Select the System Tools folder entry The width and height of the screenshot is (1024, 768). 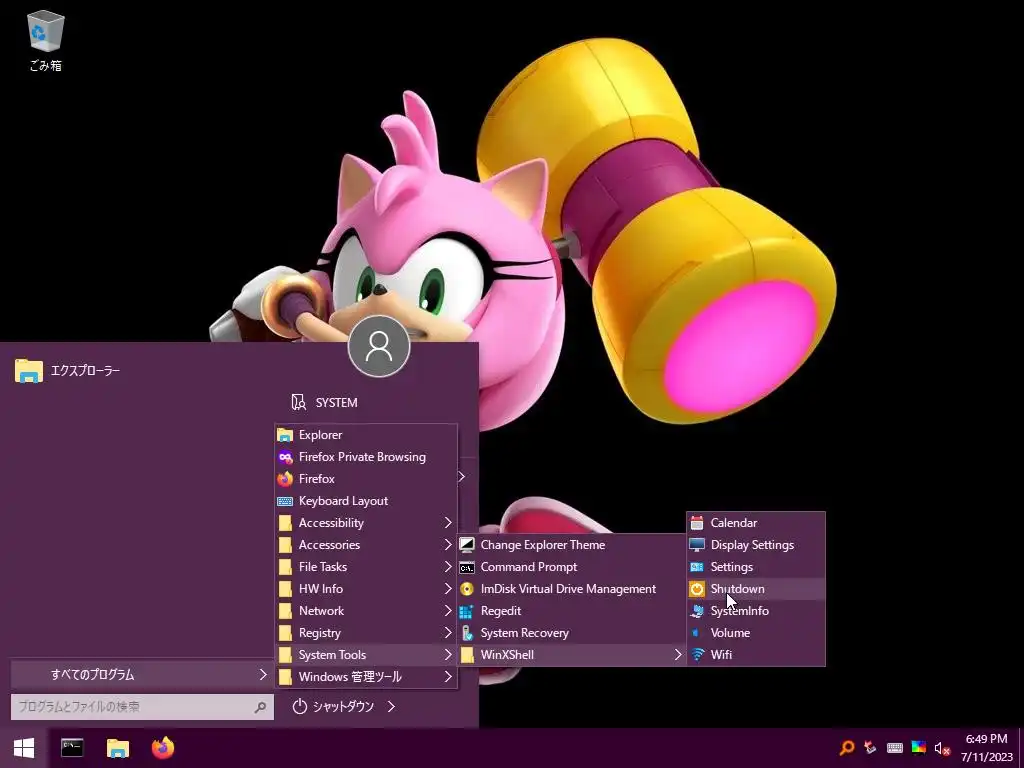coord(366,654)
